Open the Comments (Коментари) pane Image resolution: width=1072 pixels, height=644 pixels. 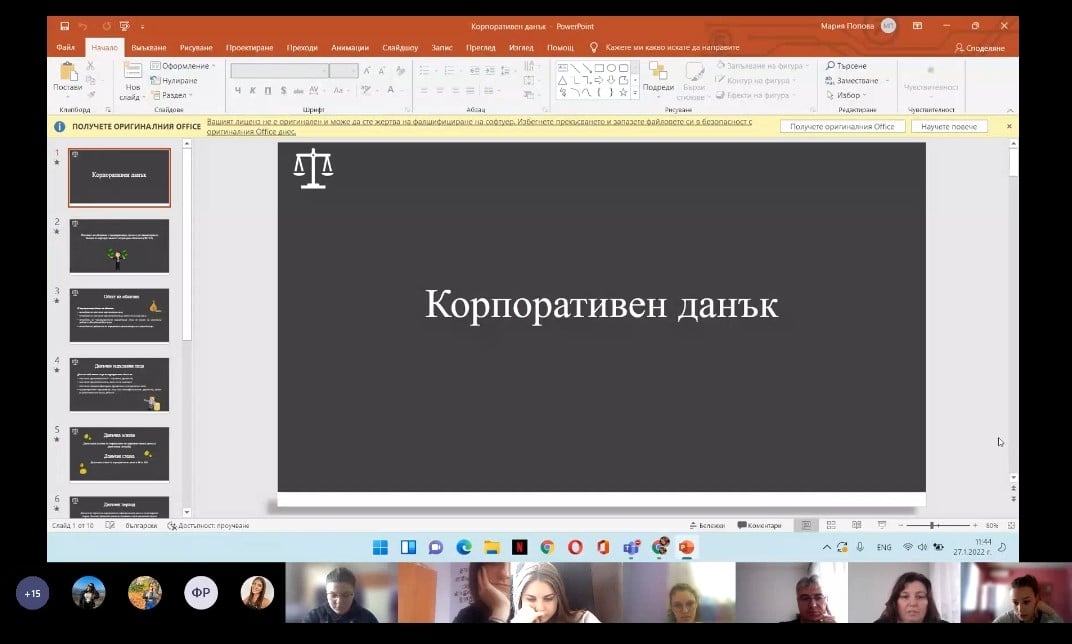[x=760, y=525]
